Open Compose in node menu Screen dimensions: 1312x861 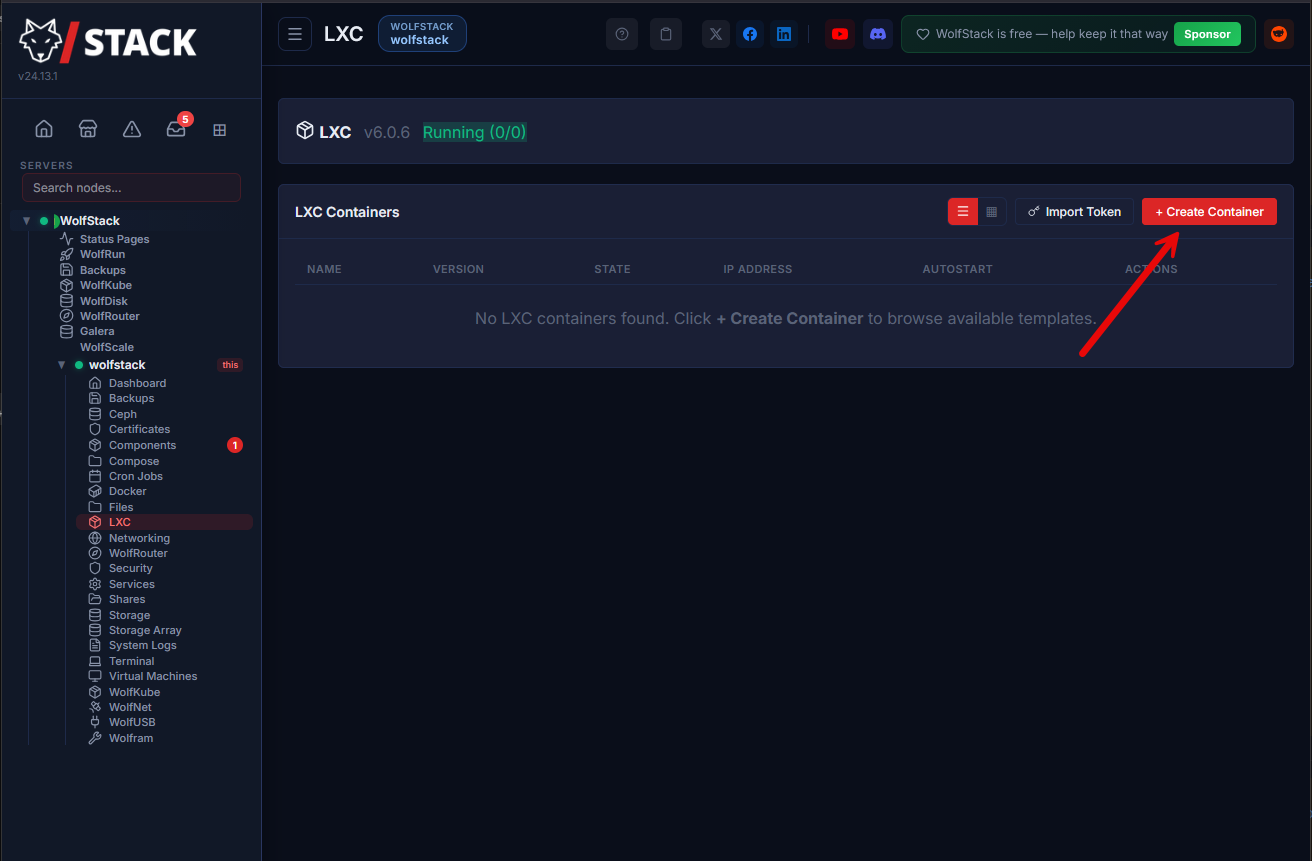133,461
